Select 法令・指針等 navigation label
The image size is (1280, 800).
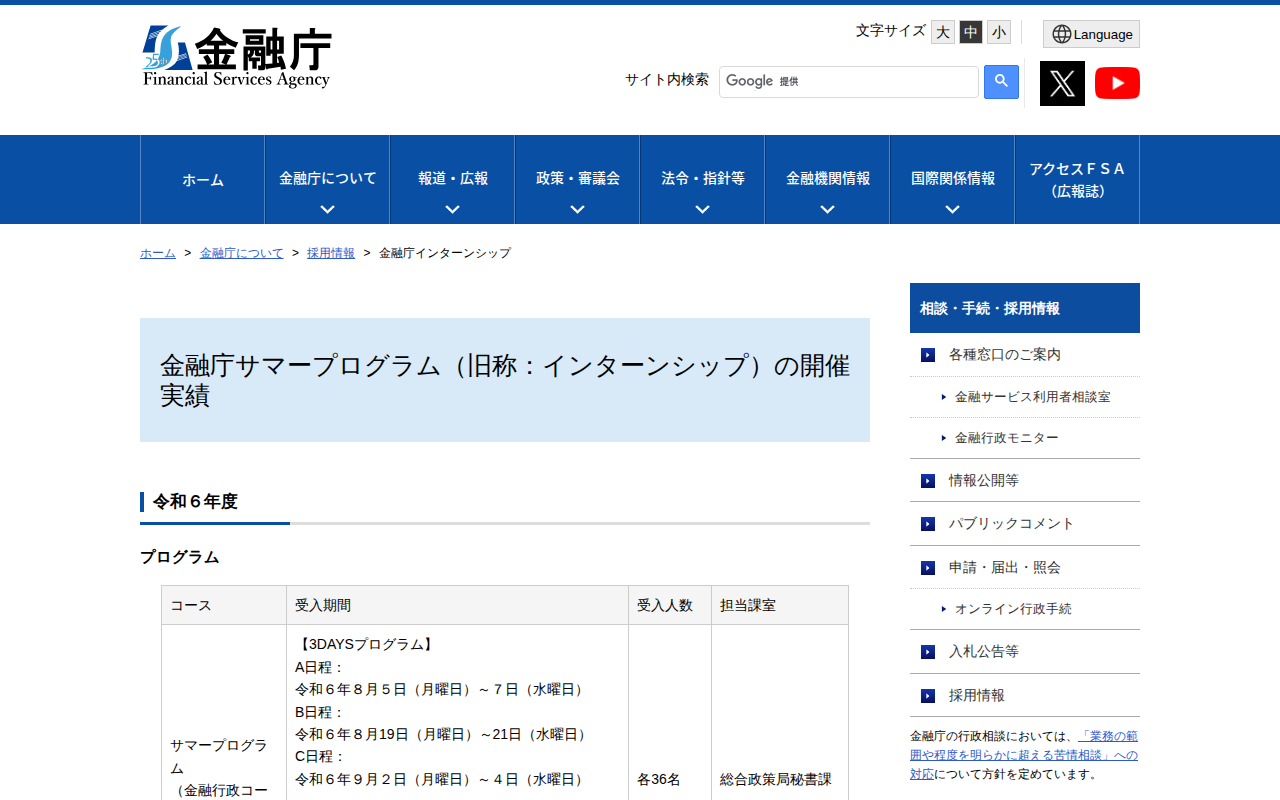pyautogui.click(x=703, y=178)
